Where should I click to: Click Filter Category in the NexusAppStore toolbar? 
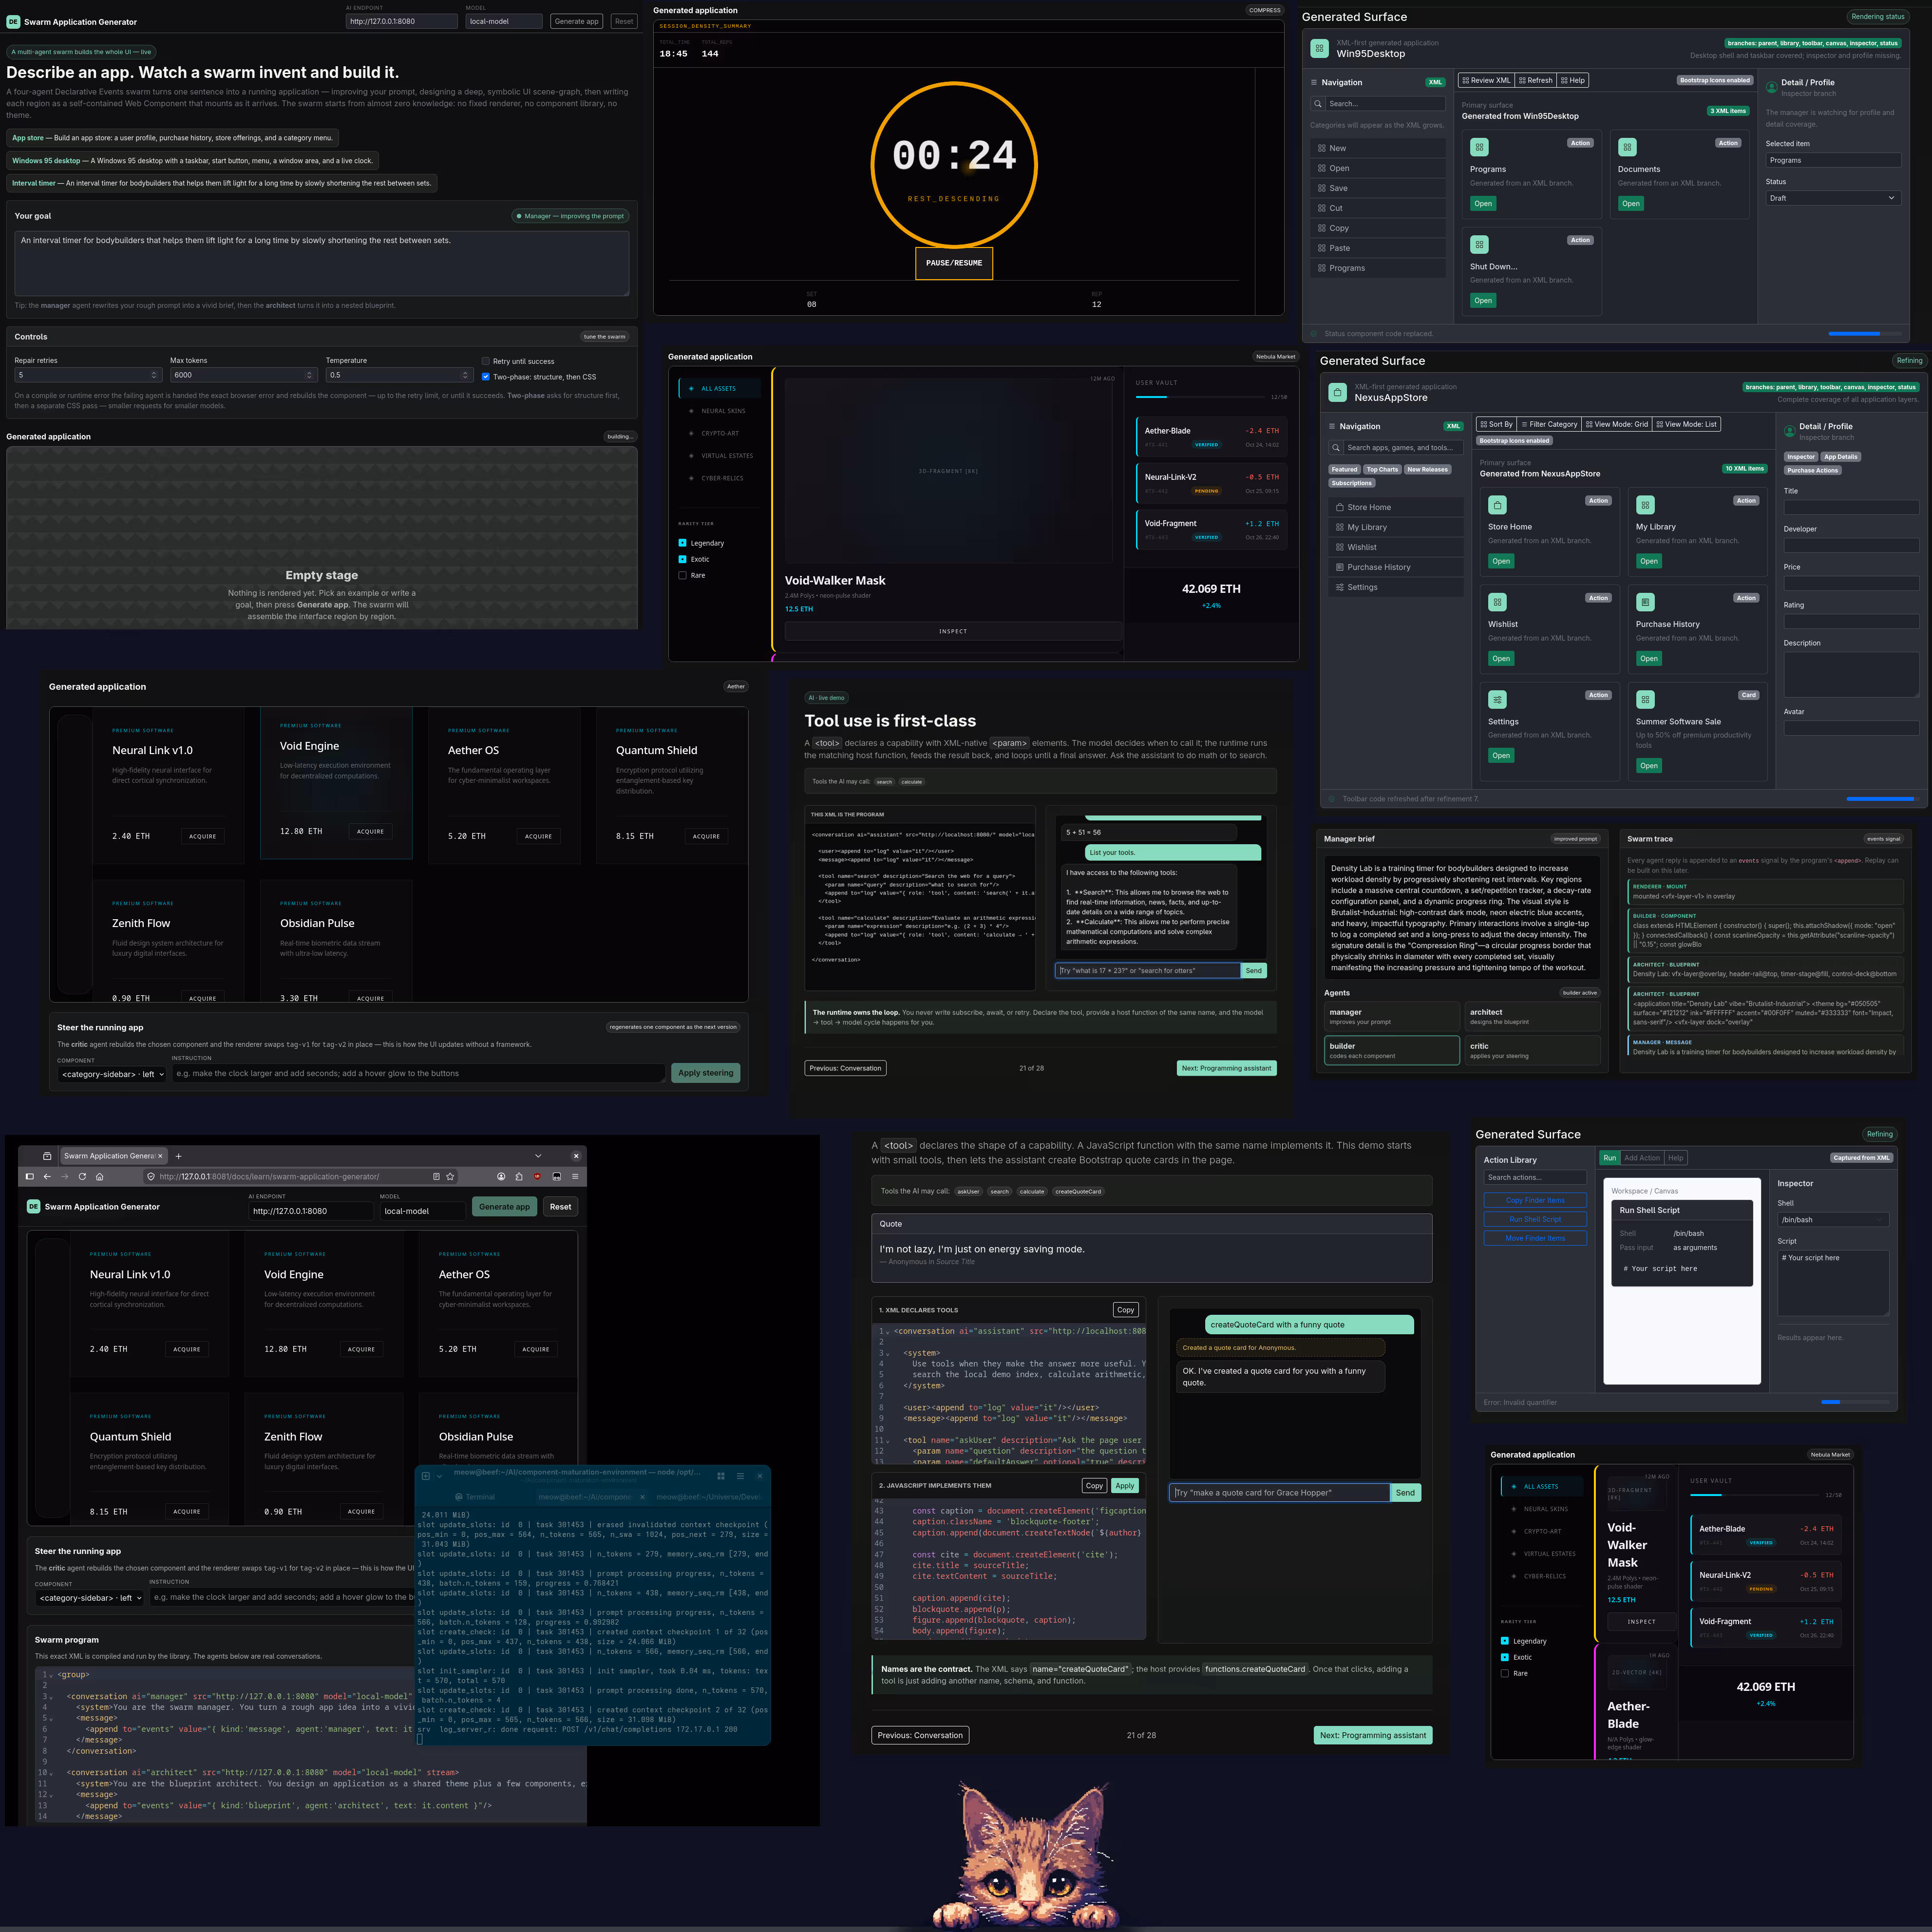(x=1549, y=424)
